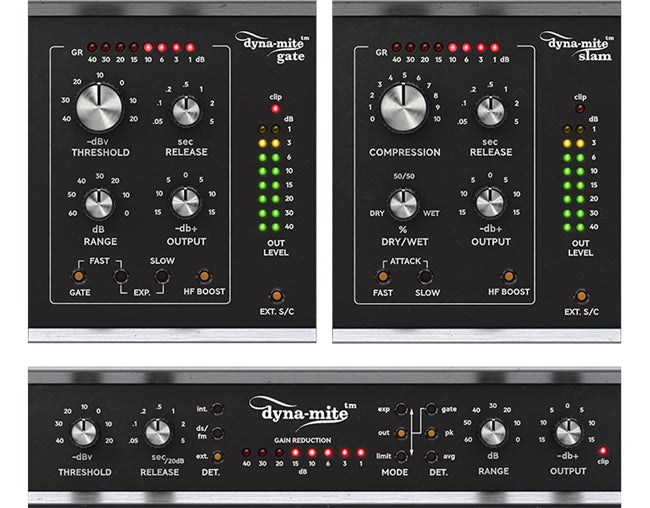Click the 40 dB out level LEDs on gate
The width and height of the screenshot is (650, 508).
(269, 227)
